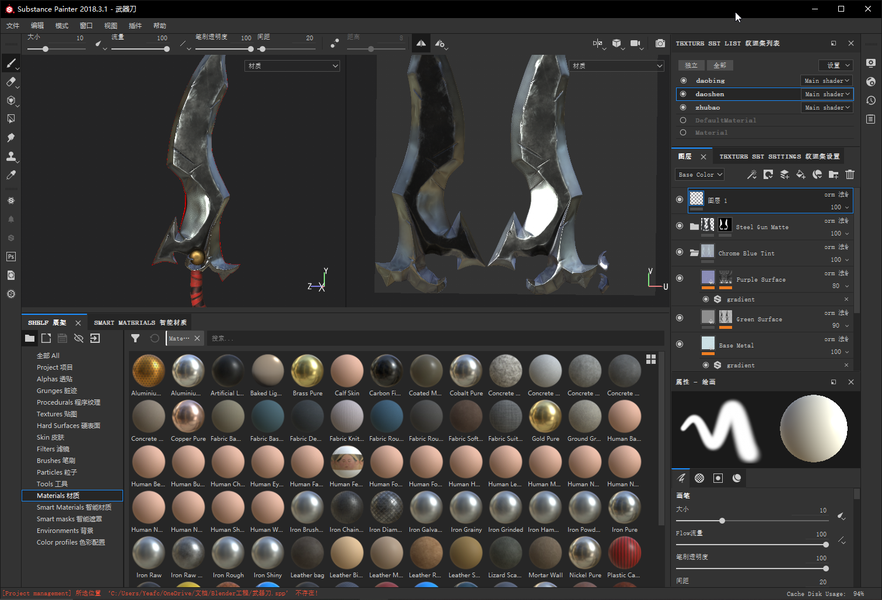The width and height of the screenshot is (882, 600).
Task: Select Environments shelf category
Action: [x=65, y=531]
